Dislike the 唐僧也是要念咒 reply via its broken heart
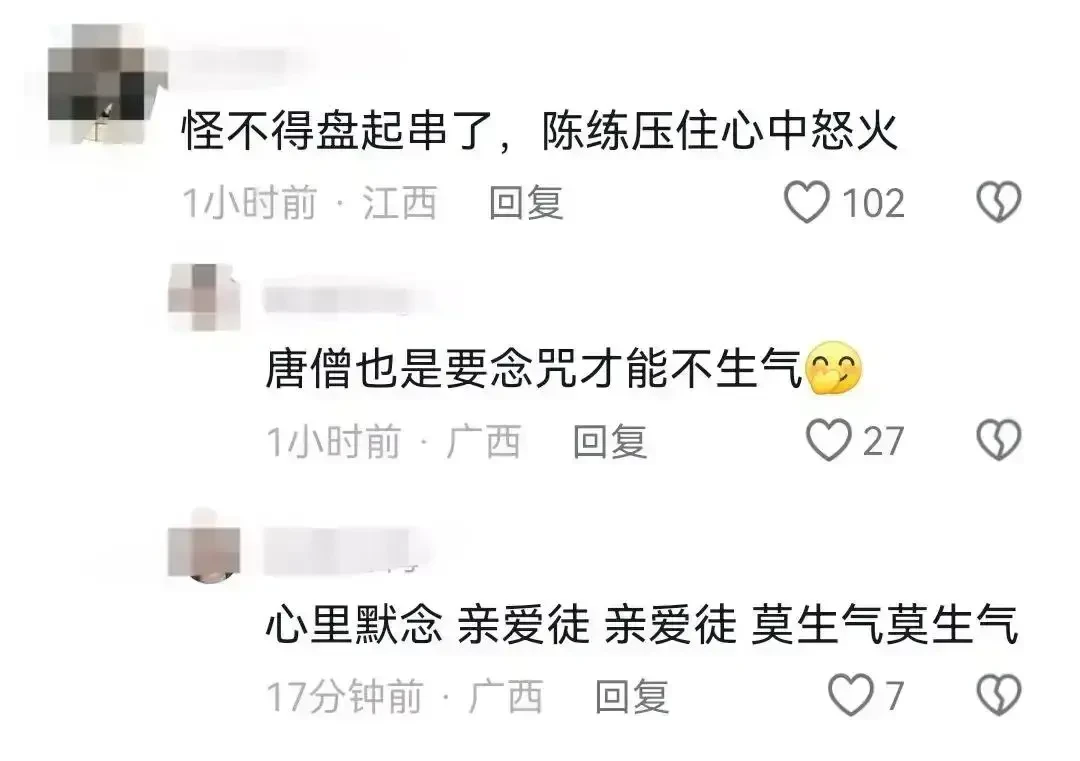Image resolution: width=1080 pixels, height=761 pixels. tap(999, 441)
